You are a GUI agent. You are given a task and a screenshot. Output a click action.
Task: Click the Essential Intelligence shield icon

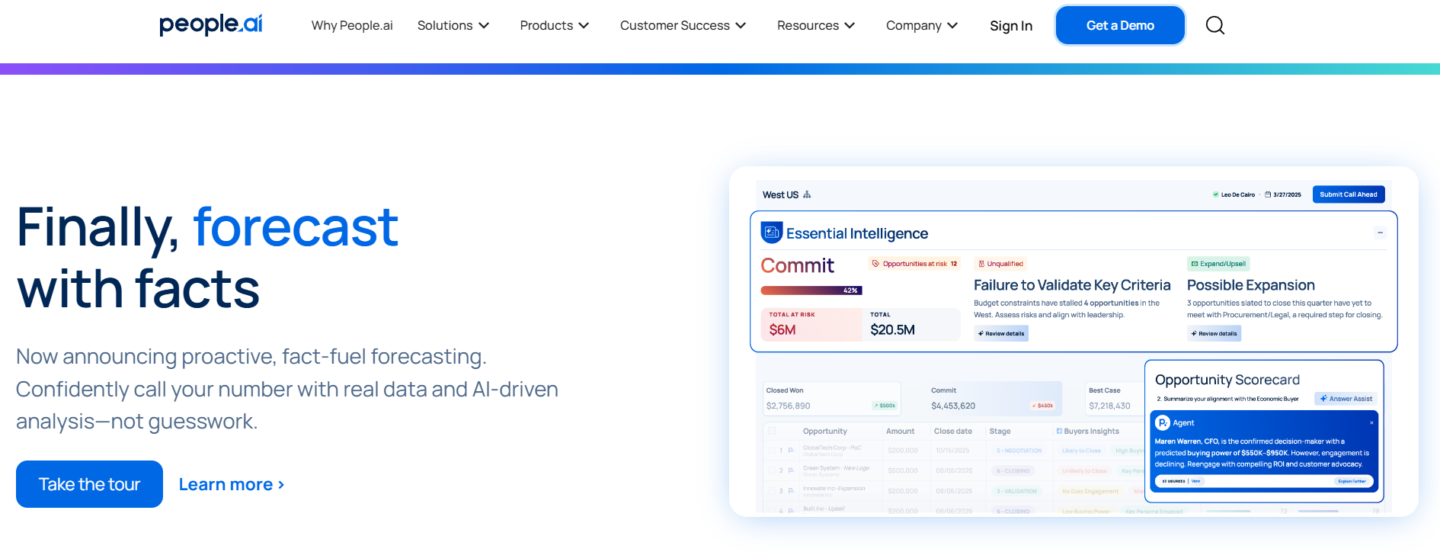(x=771, y=233)
